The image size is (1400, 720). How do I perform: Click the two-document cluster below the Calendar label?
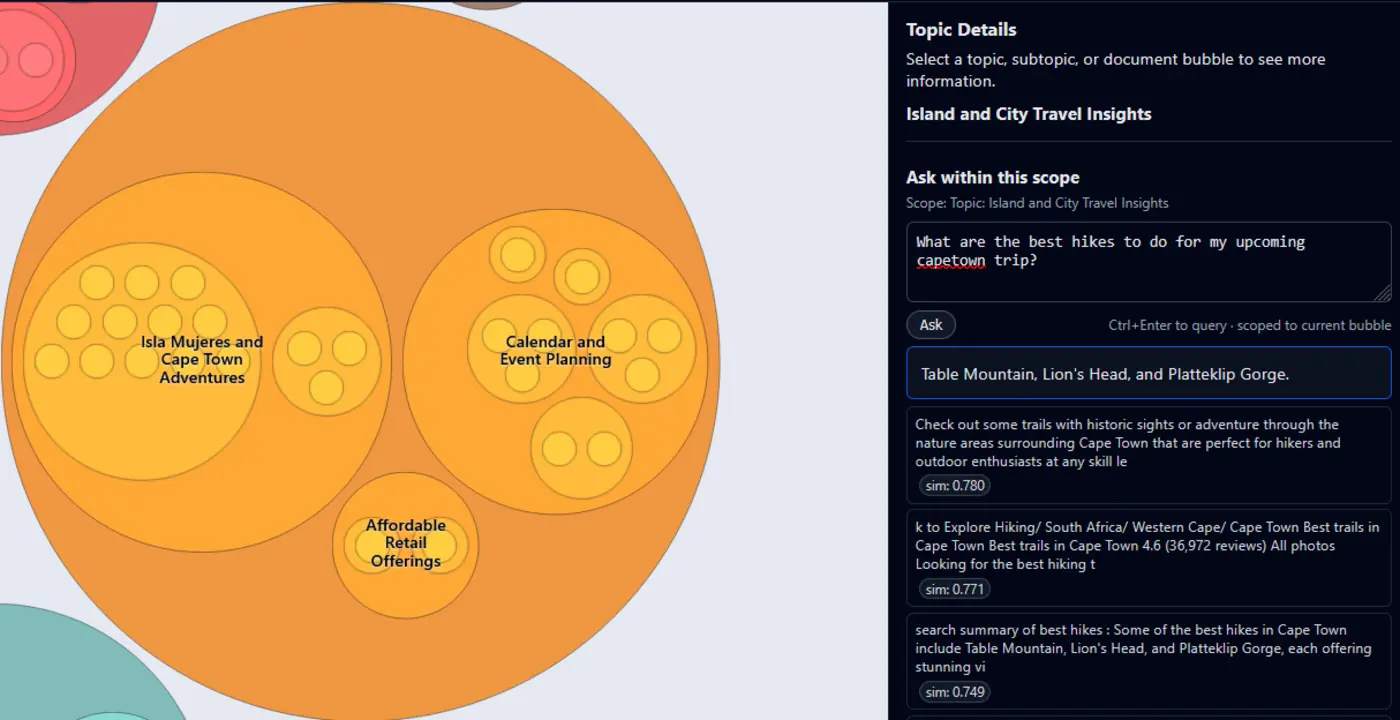point(581,447)
